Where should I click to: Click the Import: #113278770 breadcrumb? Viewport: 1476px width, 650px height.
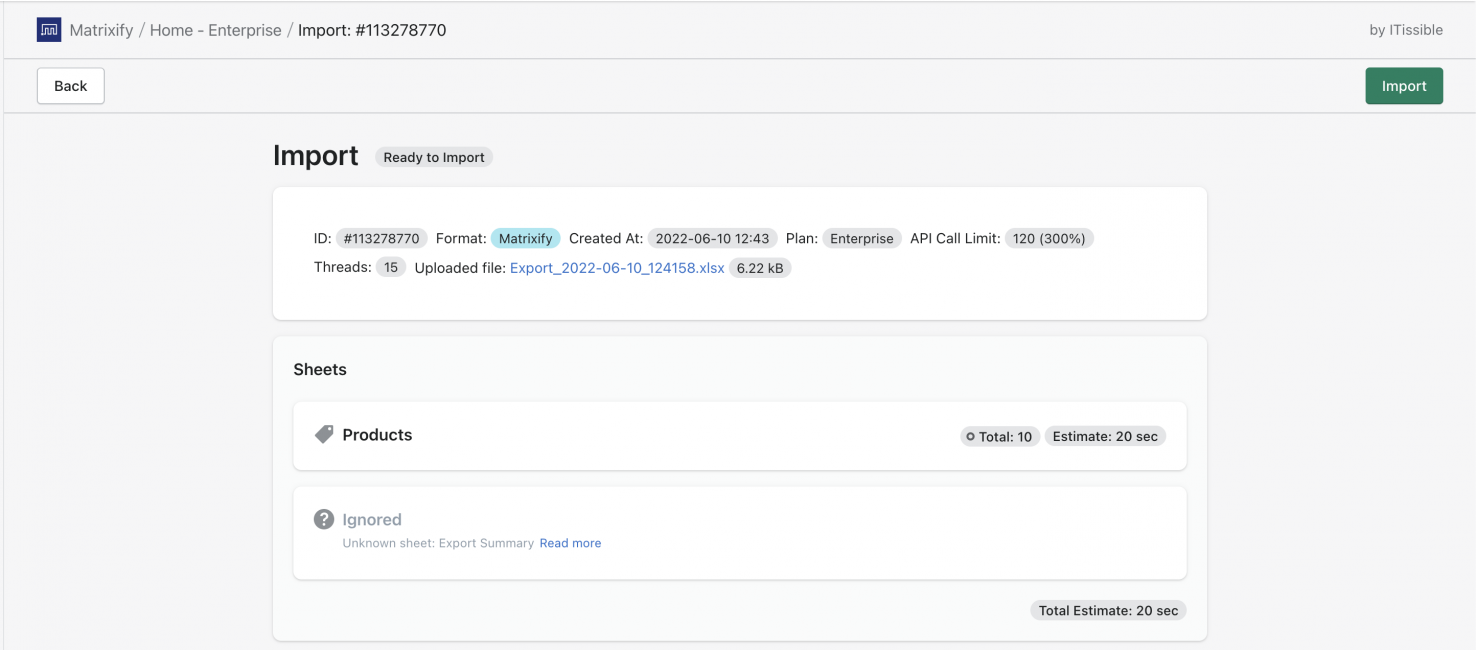pos(371,29)
